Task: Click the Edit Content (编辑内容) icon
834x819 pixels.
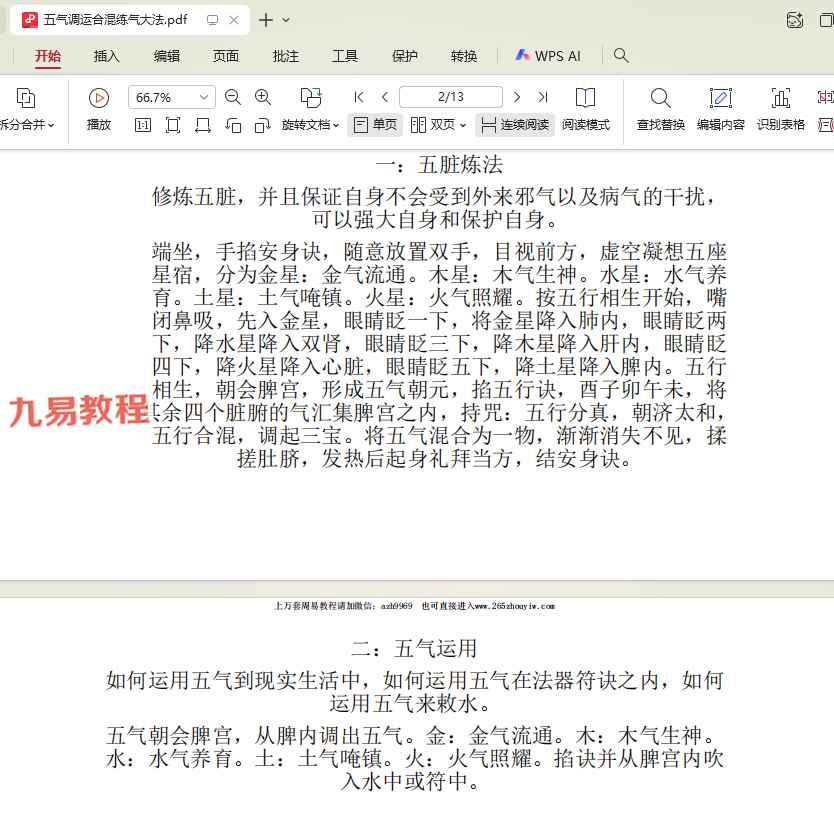Action: click(x=720, y=98)
